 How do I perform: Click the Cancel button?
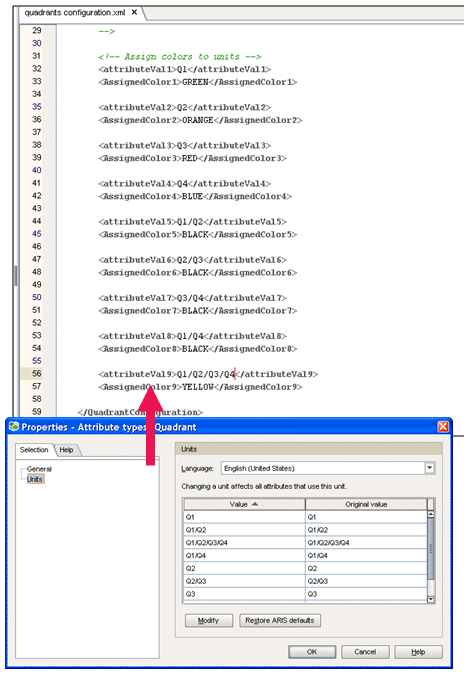(x=365, y=652)
